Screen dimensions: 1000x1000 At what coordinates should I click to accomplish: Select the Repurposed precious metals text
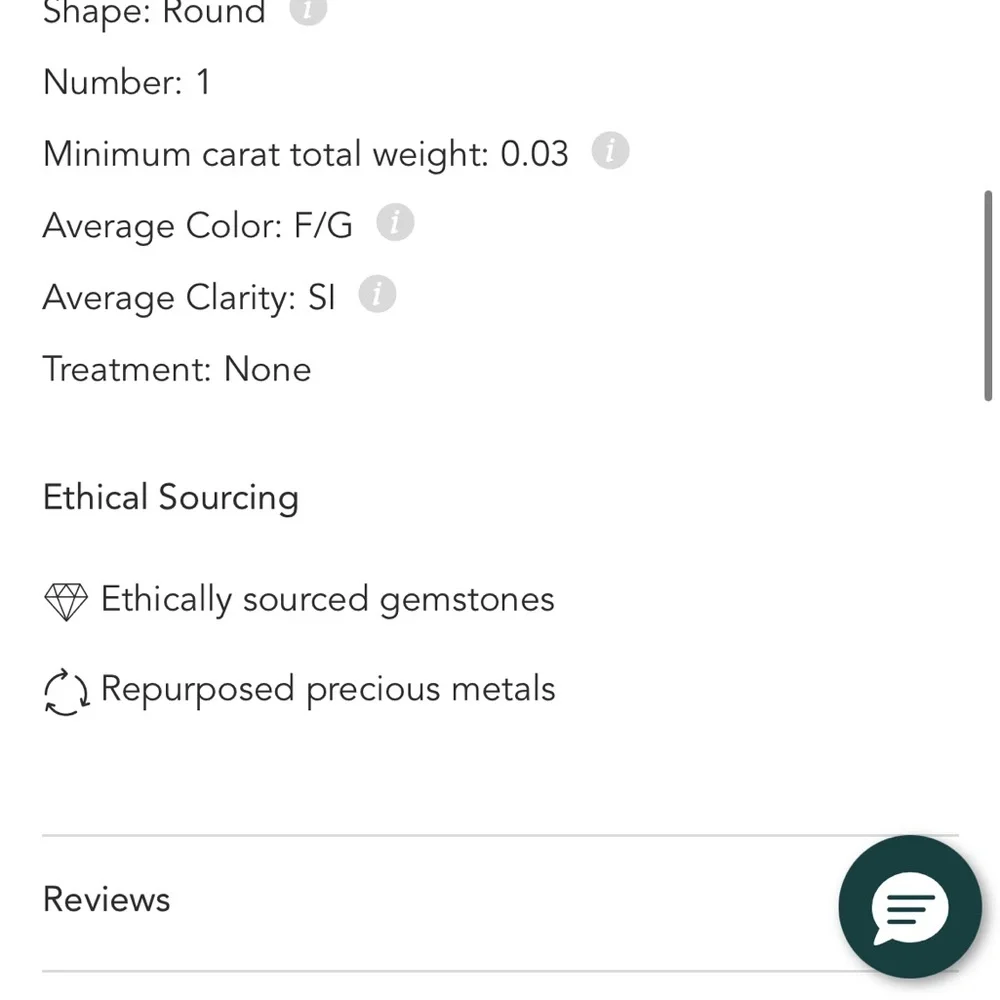click(x=328, y=689)
